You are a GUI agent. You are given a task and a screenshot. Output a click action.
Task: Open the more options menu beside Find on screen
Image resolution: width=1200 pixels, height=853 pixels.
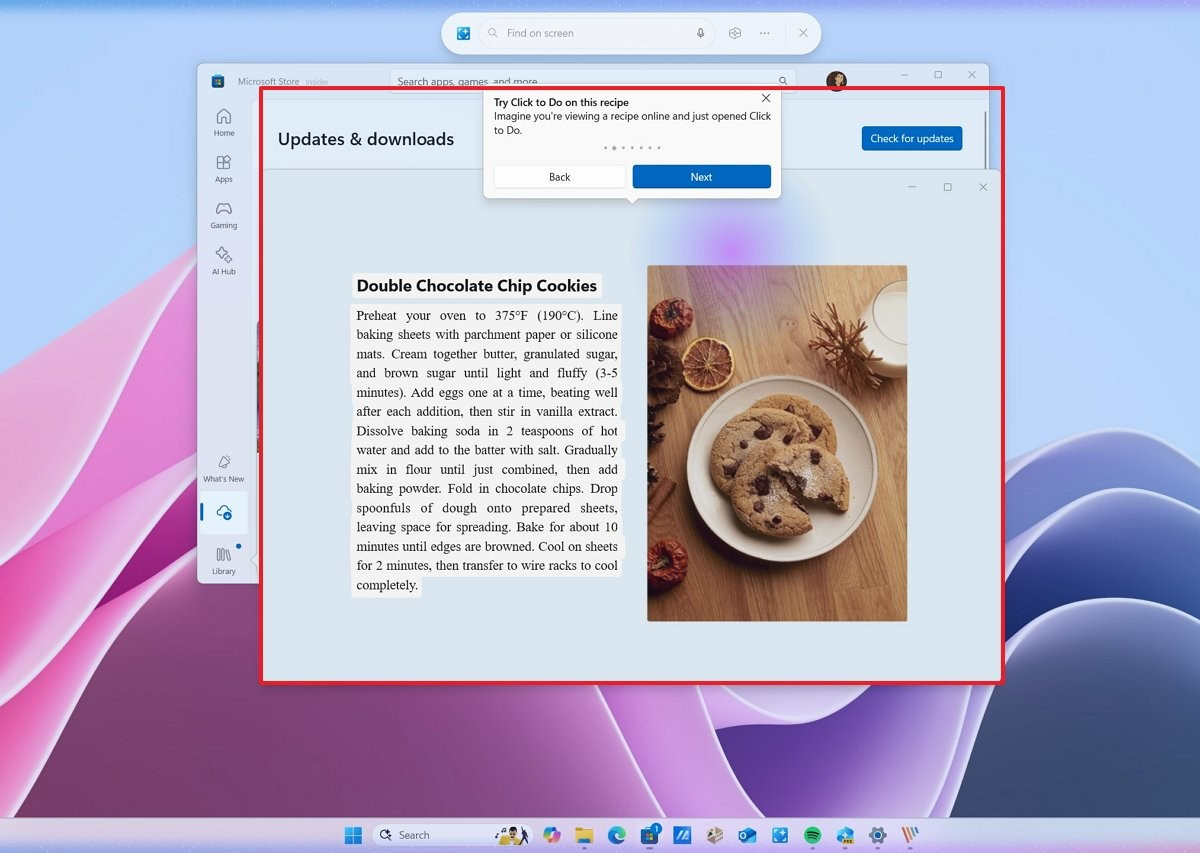click(x=764, y=33)
